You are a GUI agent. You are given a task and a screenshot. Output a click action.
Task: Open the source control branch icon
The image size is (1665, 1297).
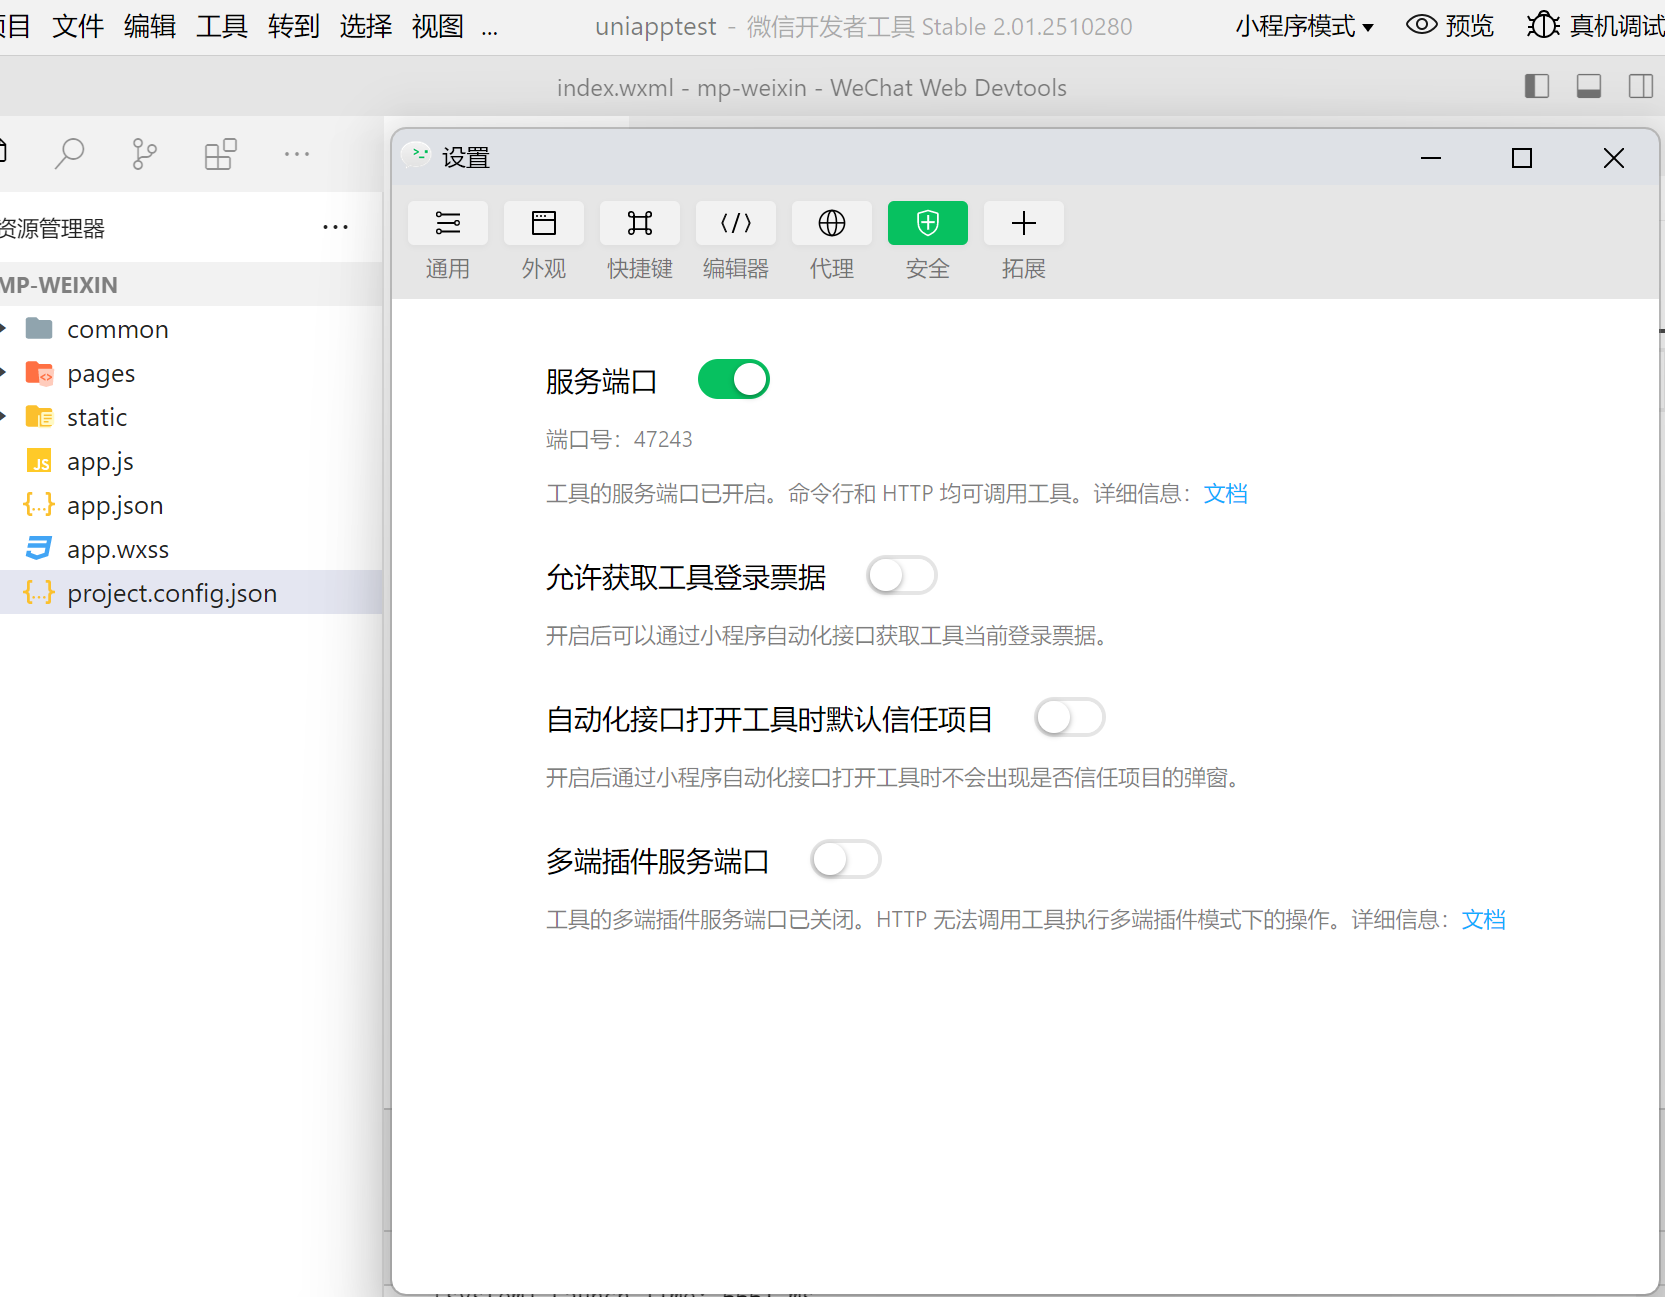click(x=144, y=154)
